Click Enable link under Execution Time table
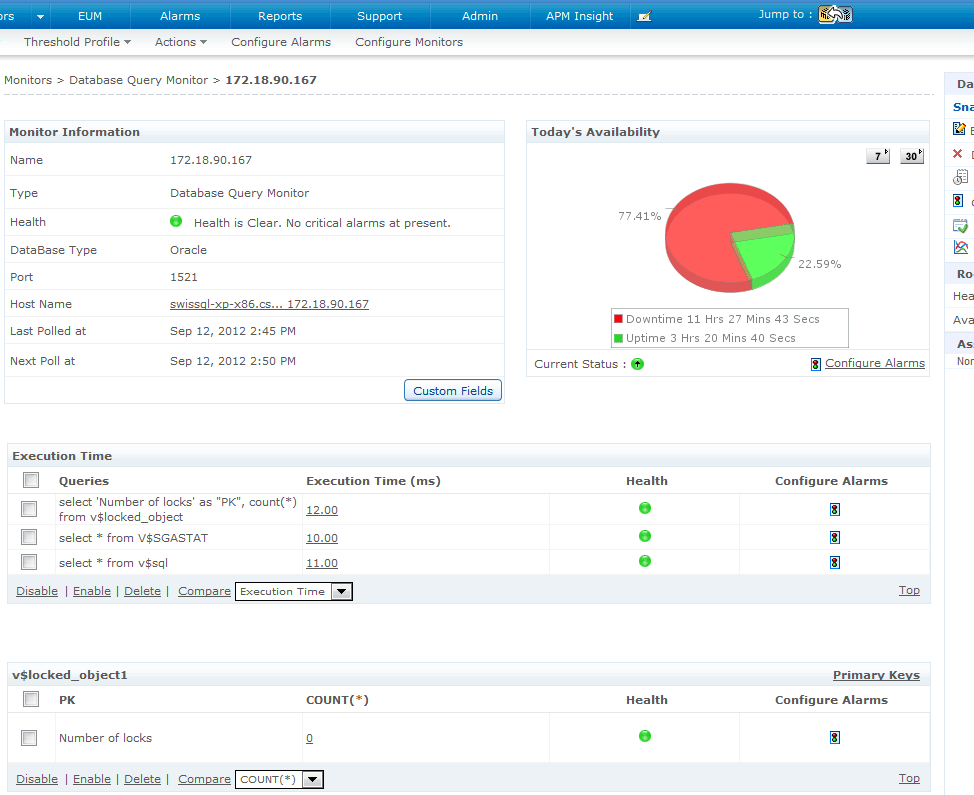Viewport: 974px width, 795px height. click(x=92, y=591)
